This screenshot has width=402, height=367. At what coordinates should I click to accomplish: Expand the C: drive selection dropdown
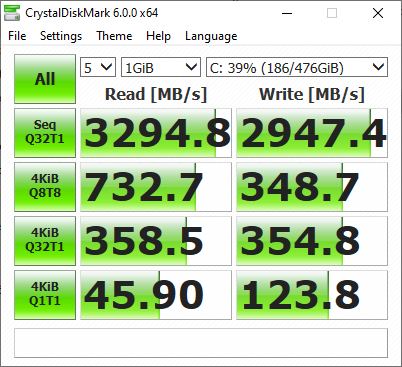(297, 67)
